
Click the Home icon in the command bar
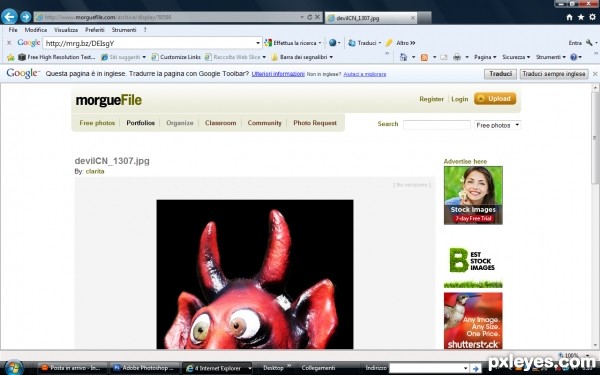tap(403, 57)
